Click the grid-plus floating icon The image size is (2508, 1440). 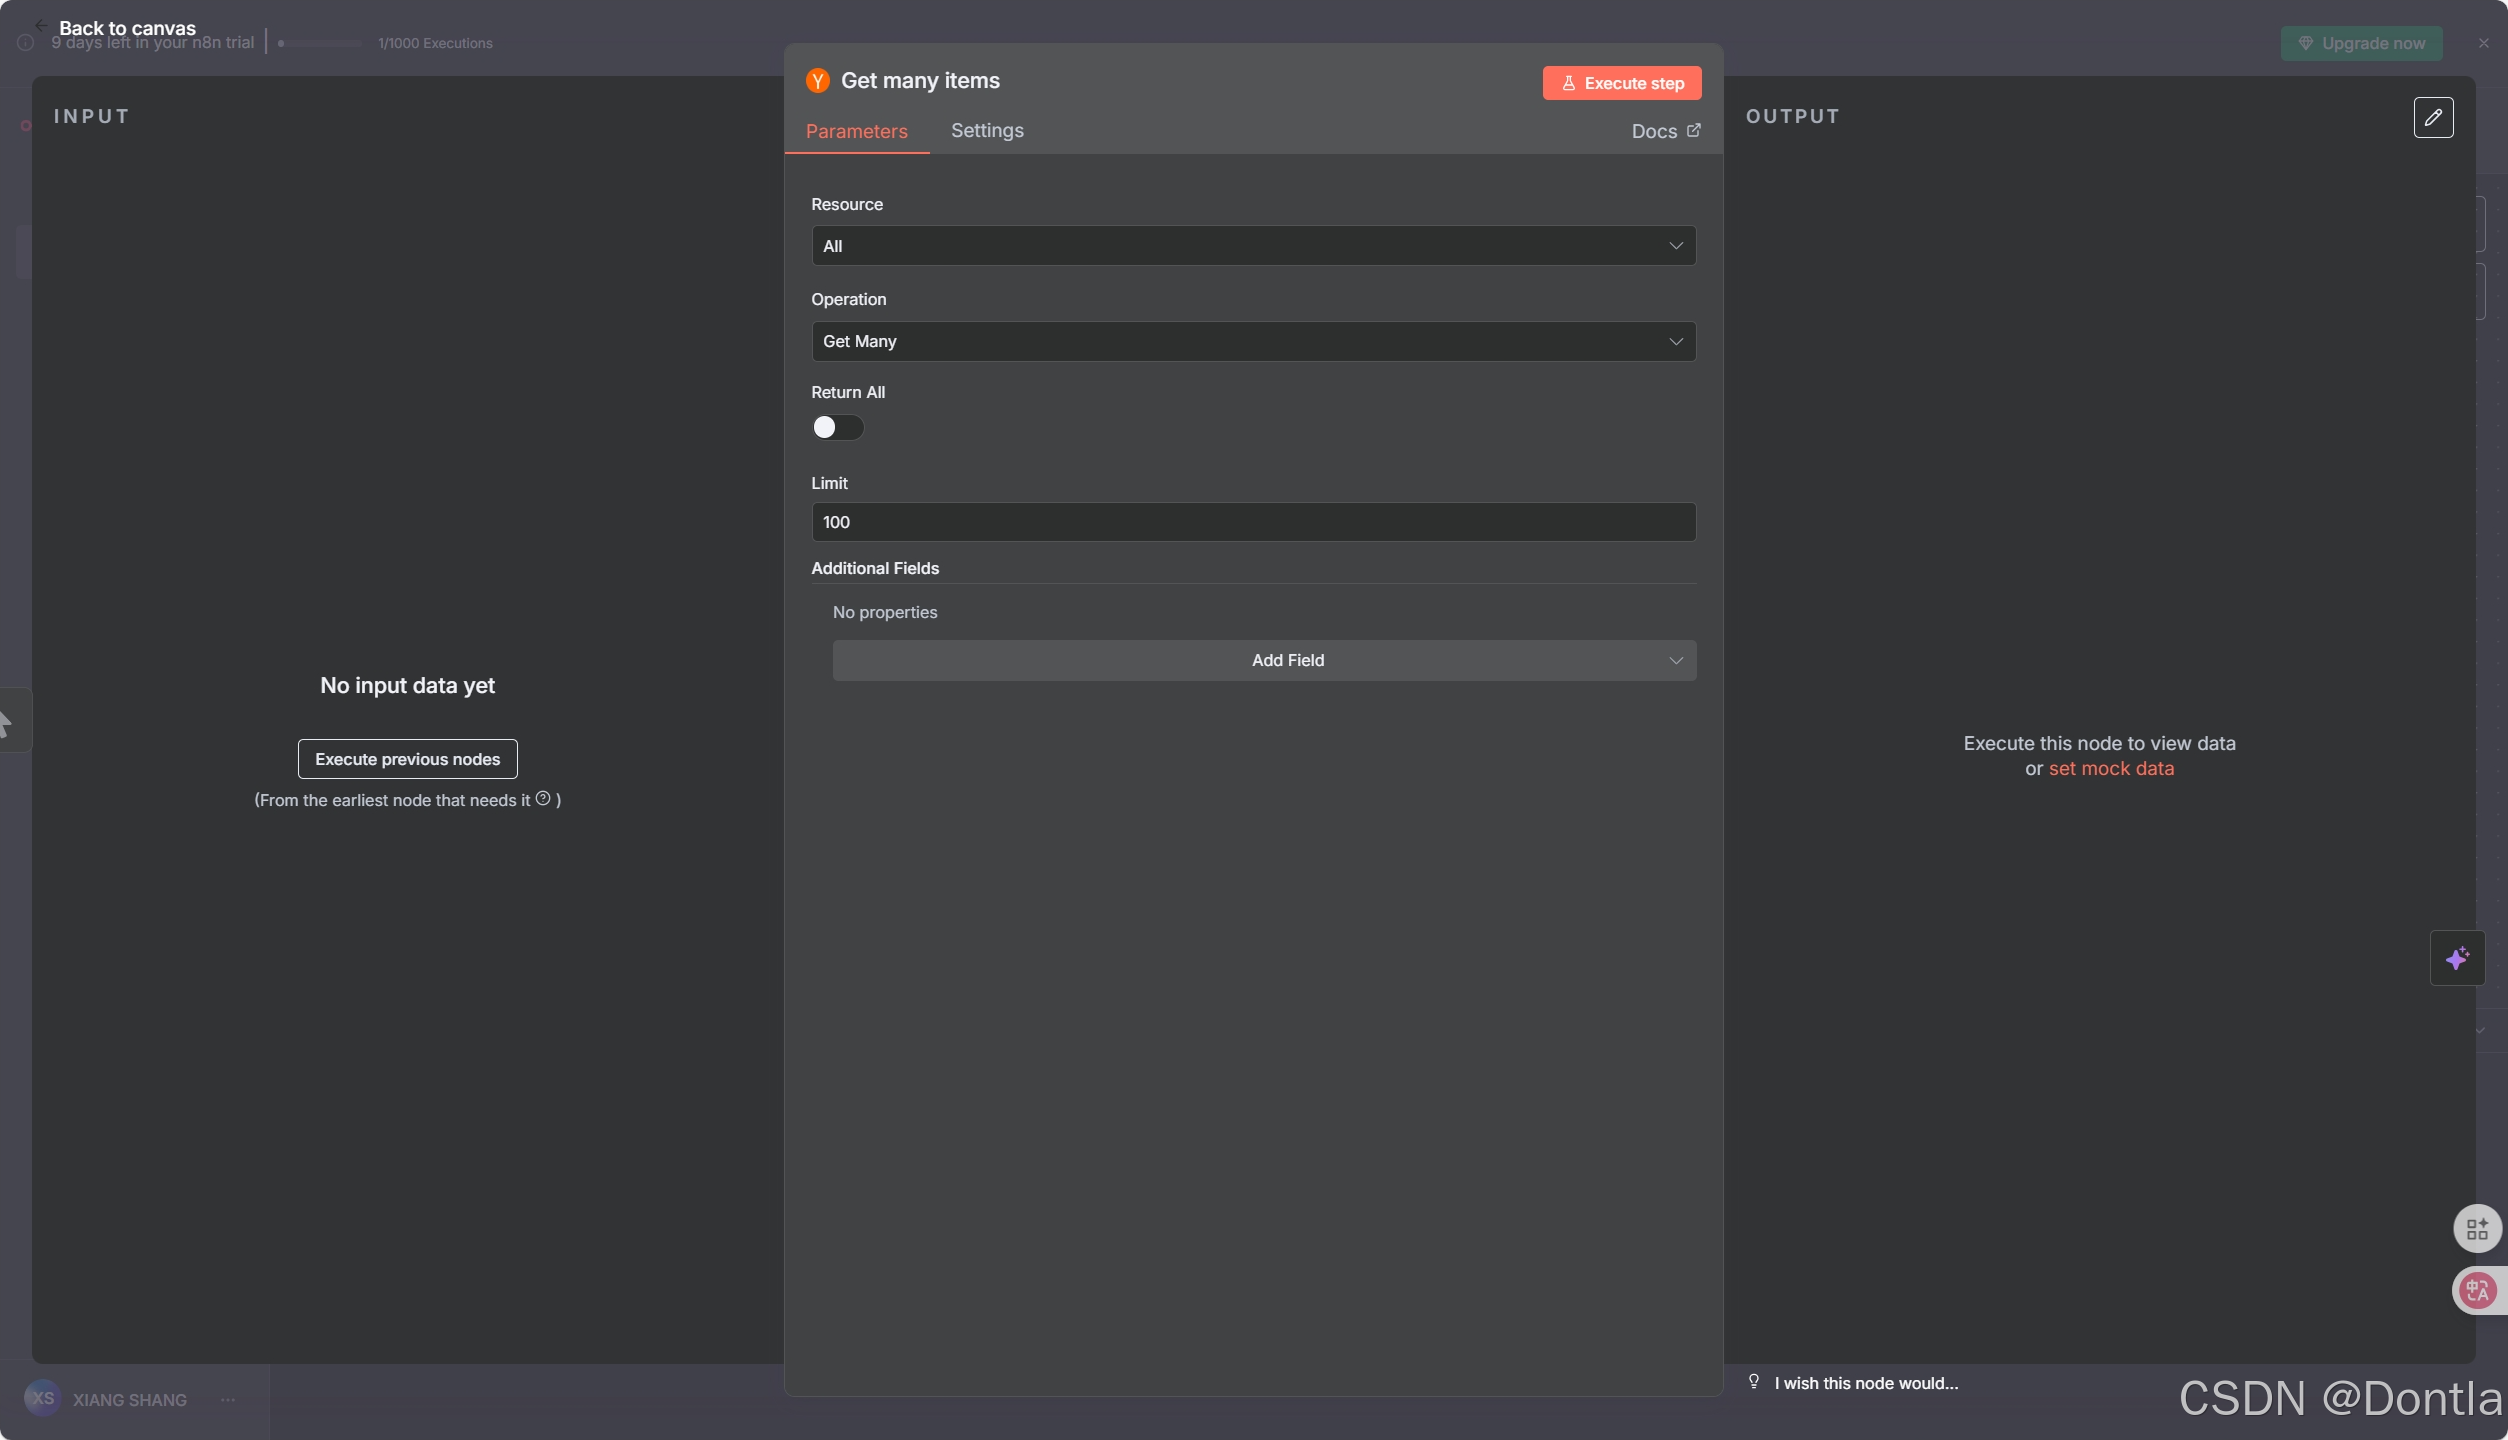click(2476, 1228)
